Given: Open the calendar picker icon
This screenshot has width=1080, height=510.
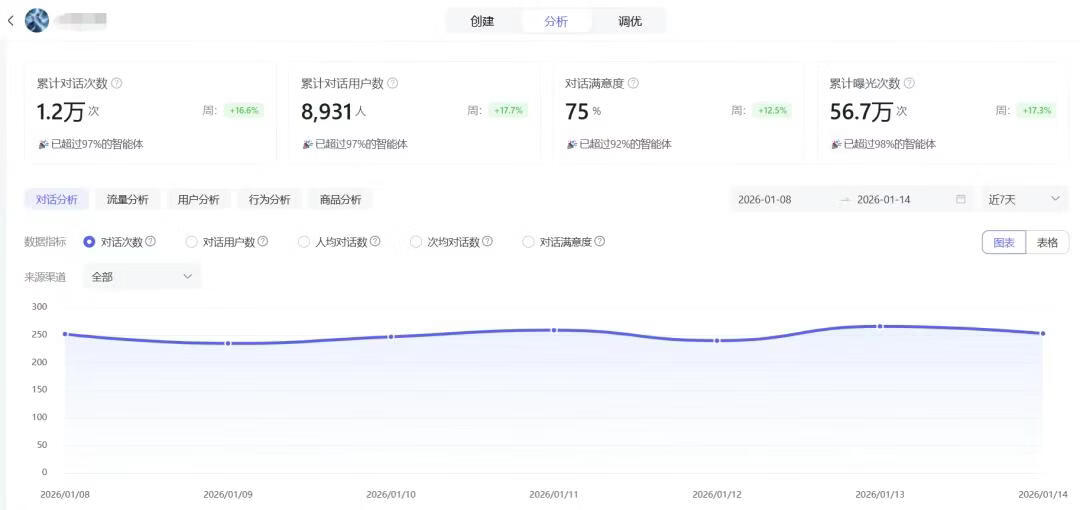Looking at the screenshot, I should click(x=961, y=199).
